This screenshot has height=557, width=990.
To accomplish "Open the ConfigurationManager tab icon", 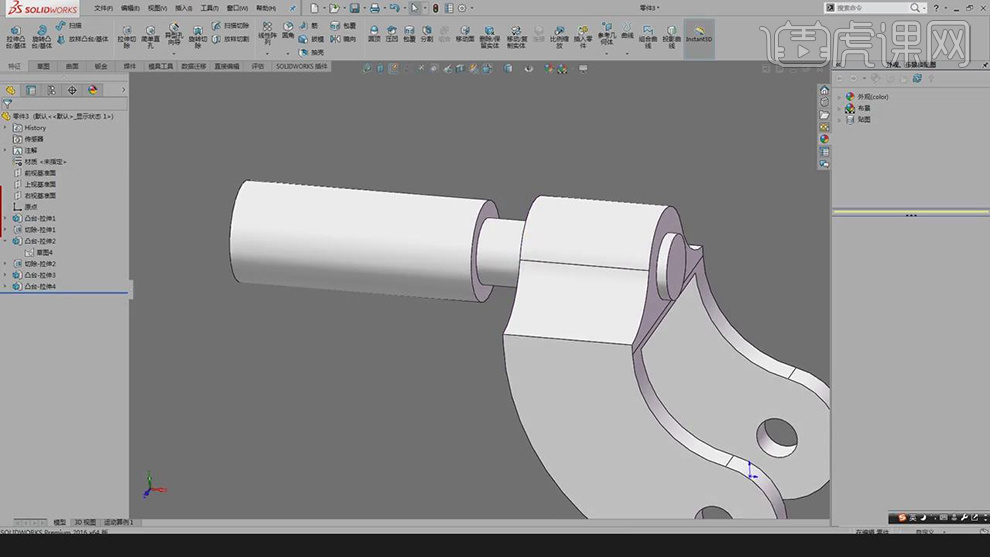I will click(51, 90).
